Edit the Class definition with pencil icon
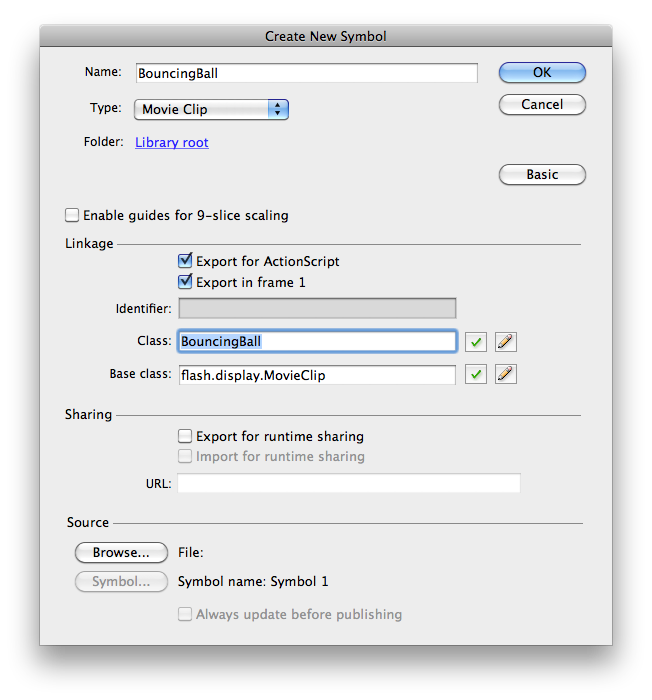This screenshot has width=652, height=700. [x=506, y=342]
